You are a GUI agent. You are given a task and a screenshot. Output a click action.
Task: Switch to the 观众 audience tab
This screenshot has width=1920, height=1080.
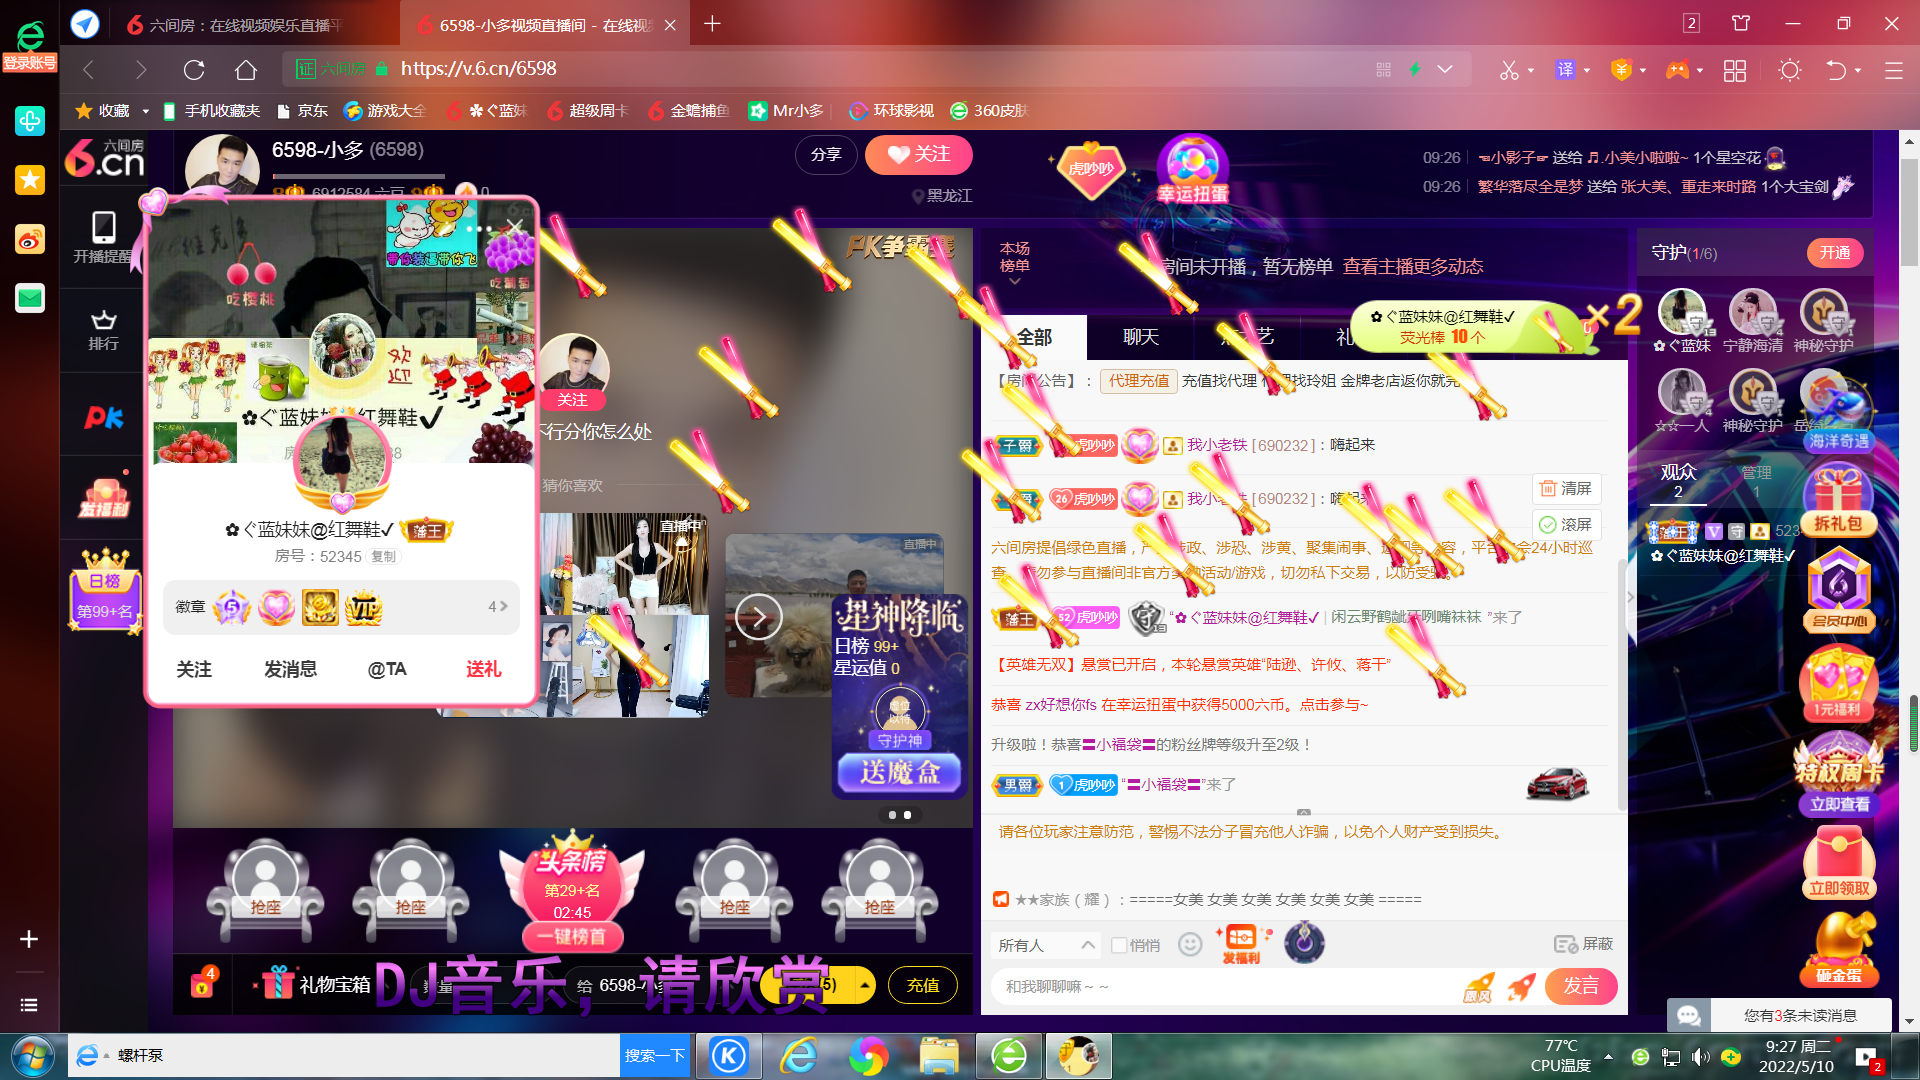[1678, 479]
